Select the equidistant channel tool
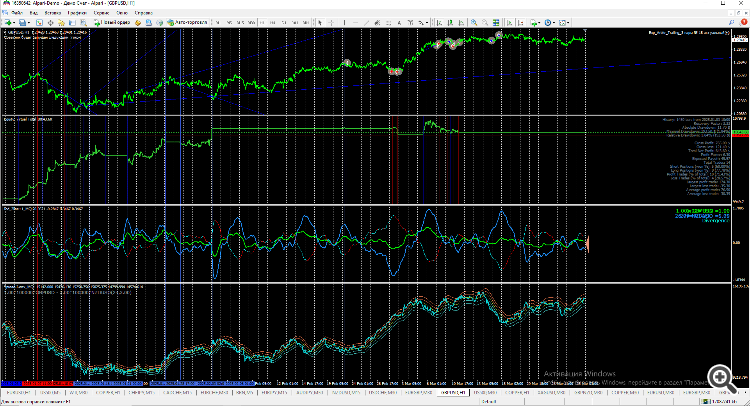Viewport: 750px width, 406px height. click(377, 22)
